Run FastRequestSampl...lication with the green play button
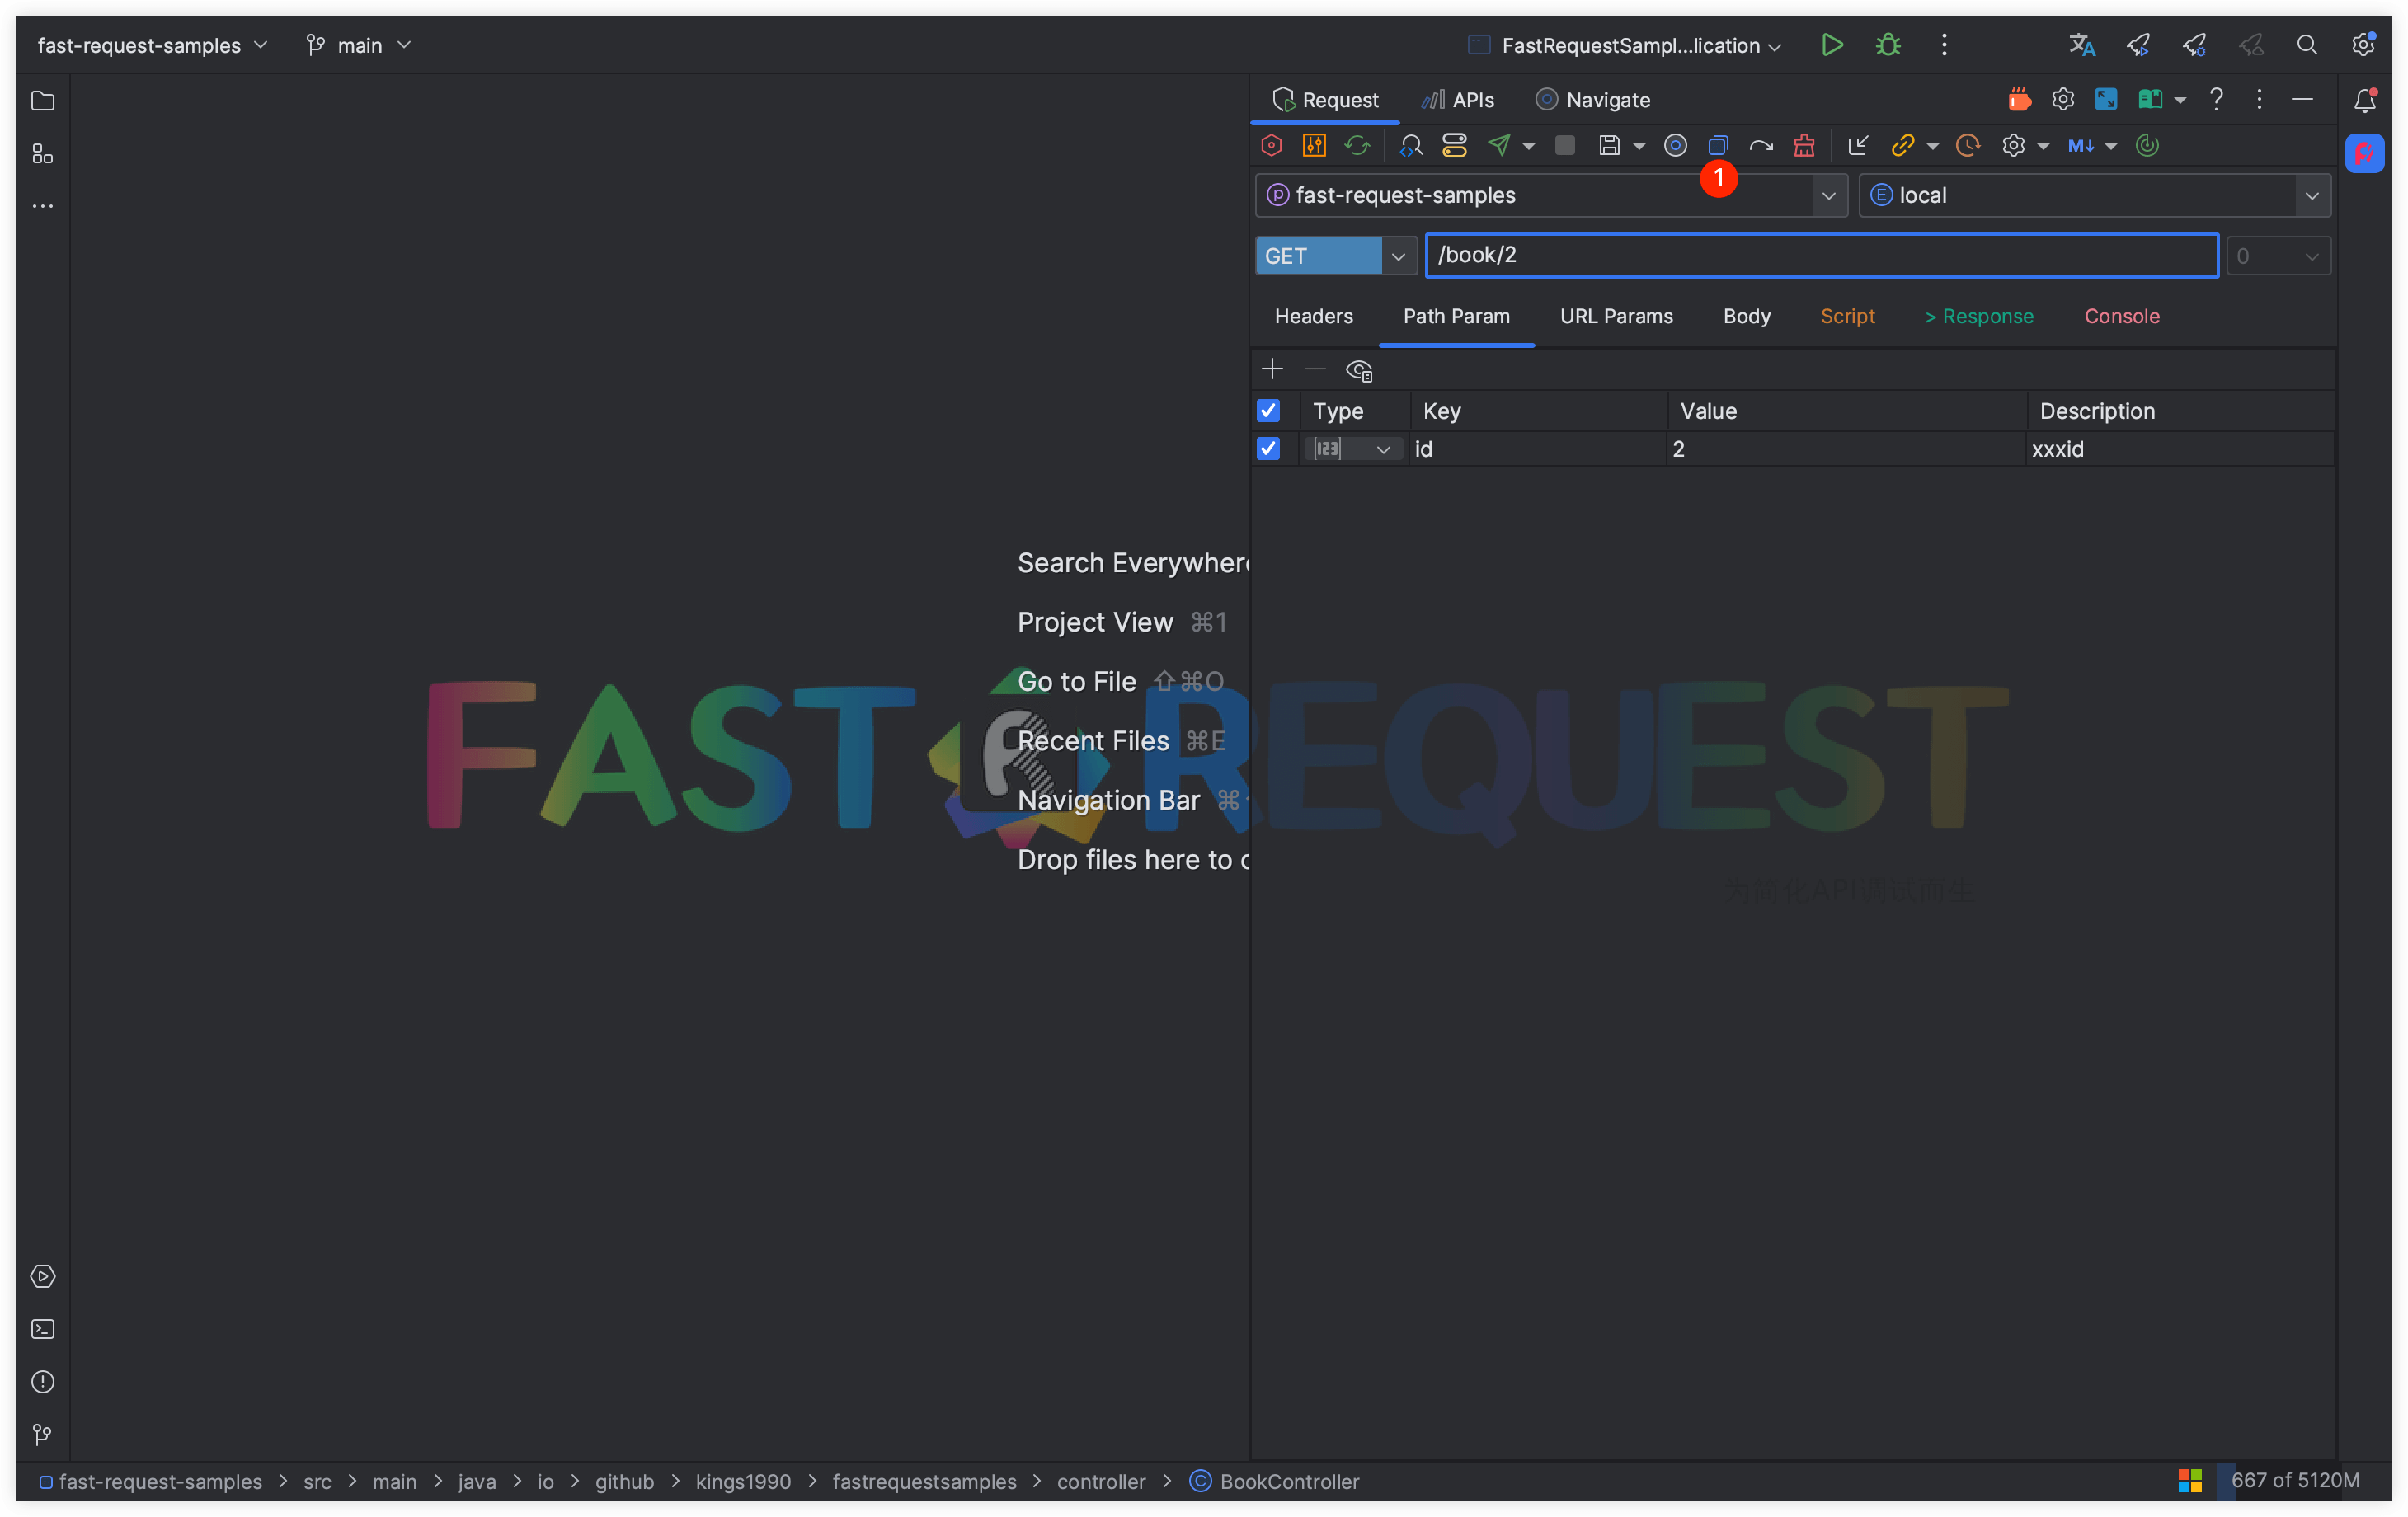Screen dimensions: 2408x1517 pos(1832,45)
